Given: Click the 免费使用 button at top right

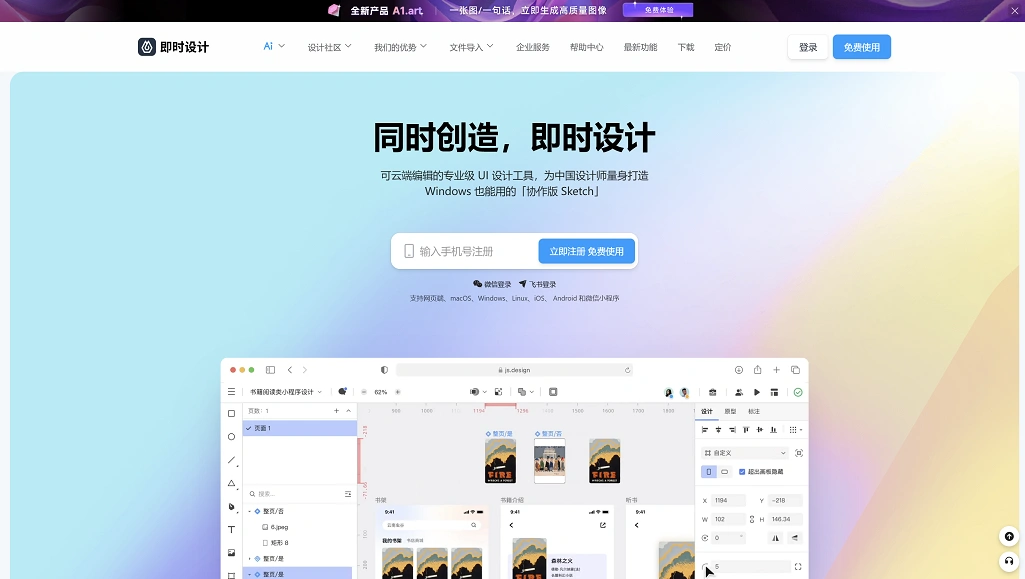Looking at the screenshot, I should [x=861, y=46].
